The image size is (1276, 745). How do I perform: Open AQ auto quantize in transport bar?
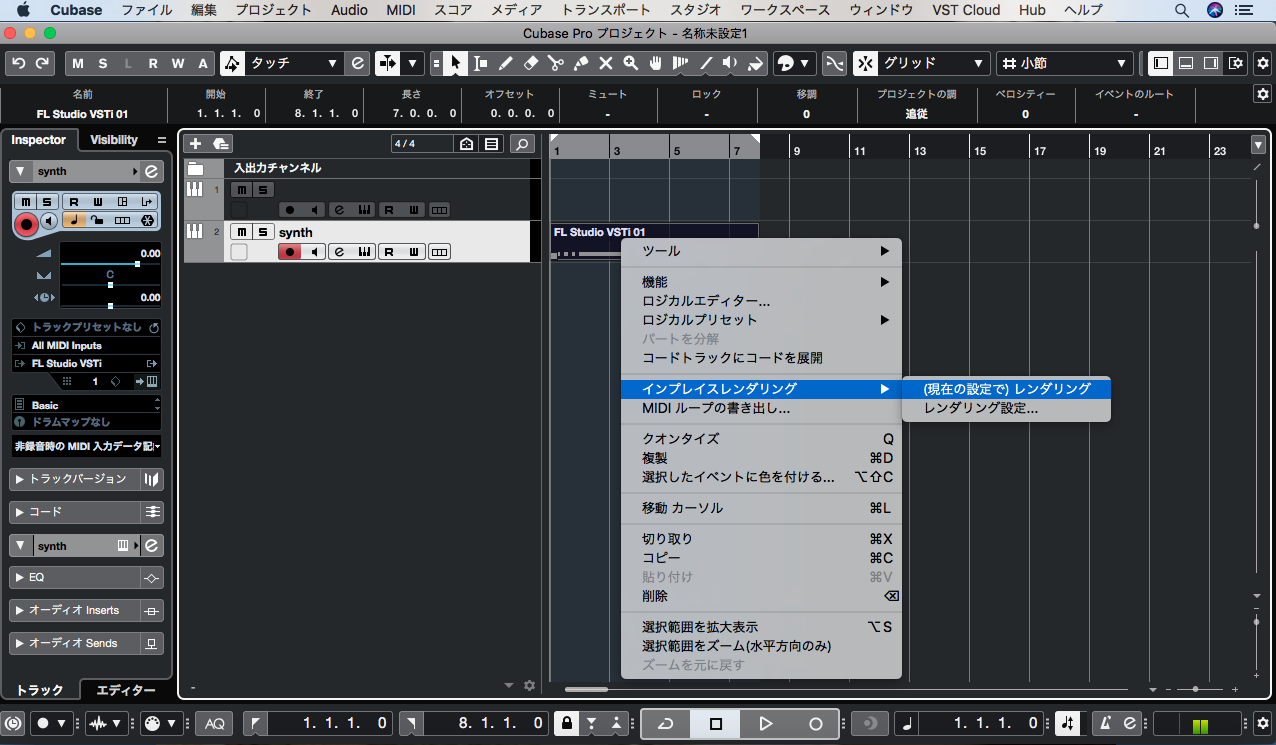point(214,723)
